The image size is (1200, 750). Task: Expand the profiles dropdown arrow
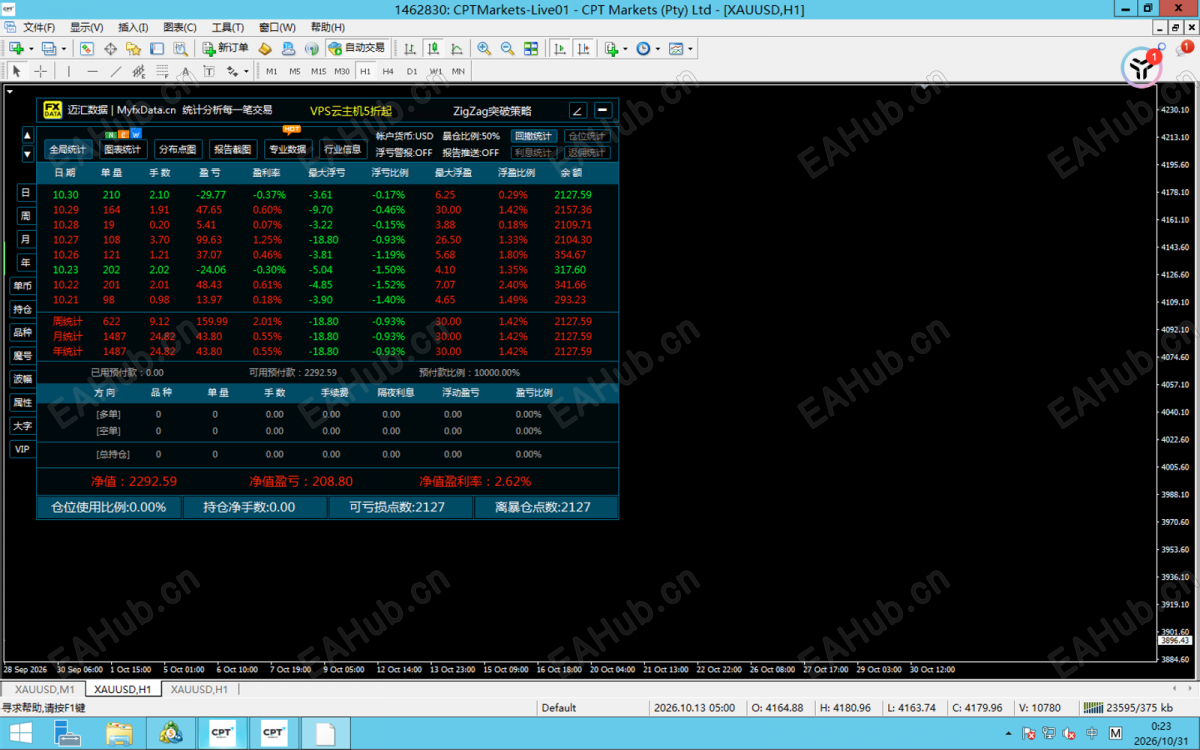pyautogui.click(x=64, y=48)
